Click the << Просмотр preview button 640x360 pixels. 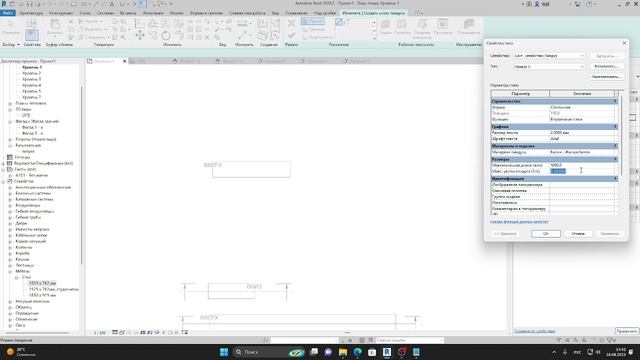[x=505, y=234]
